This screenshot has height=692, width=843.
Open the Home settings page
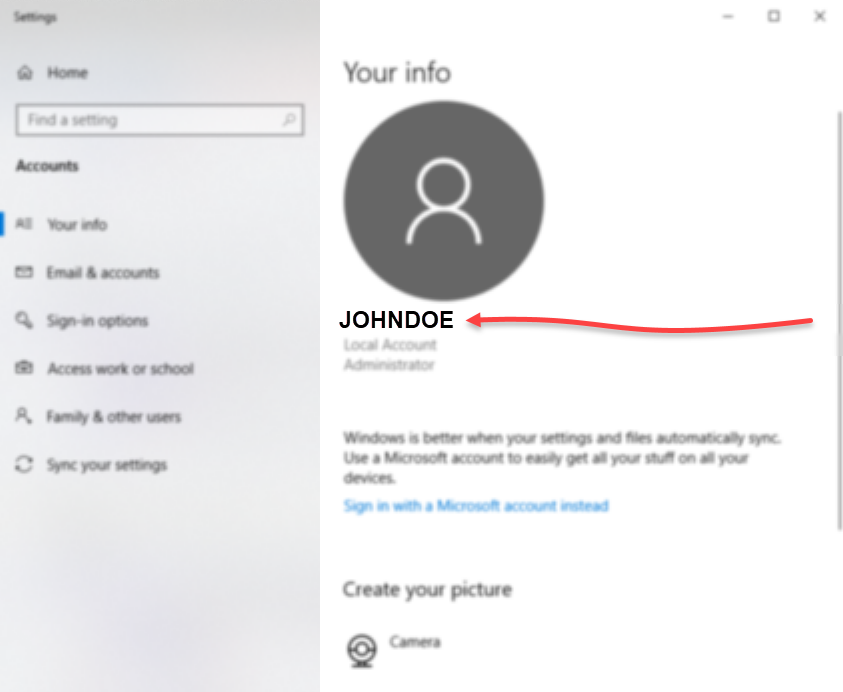coord(67,73)
